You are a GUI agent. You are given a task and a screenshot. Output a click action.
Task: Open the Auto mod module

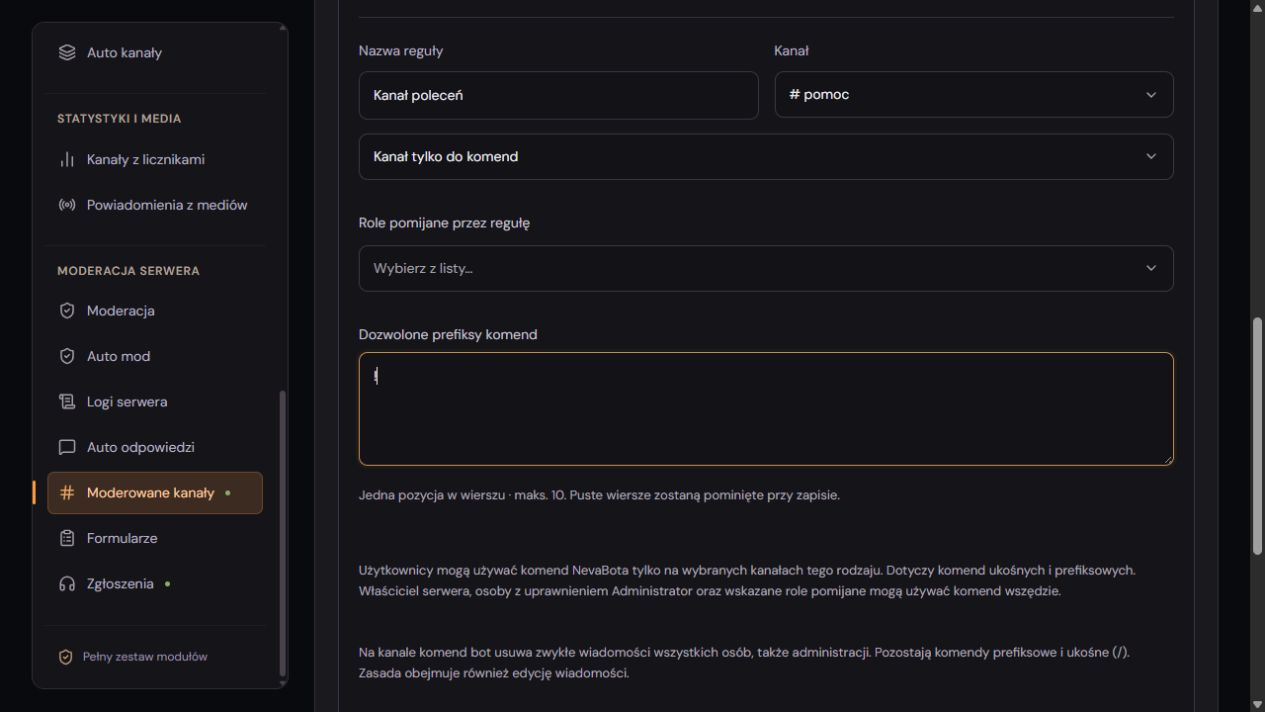[155, 356]
